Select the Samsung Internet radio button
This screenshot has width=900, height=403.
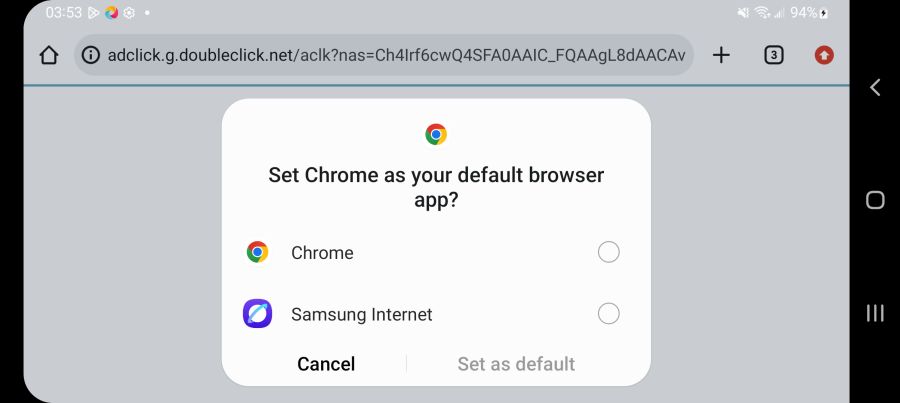click(608, 314)
